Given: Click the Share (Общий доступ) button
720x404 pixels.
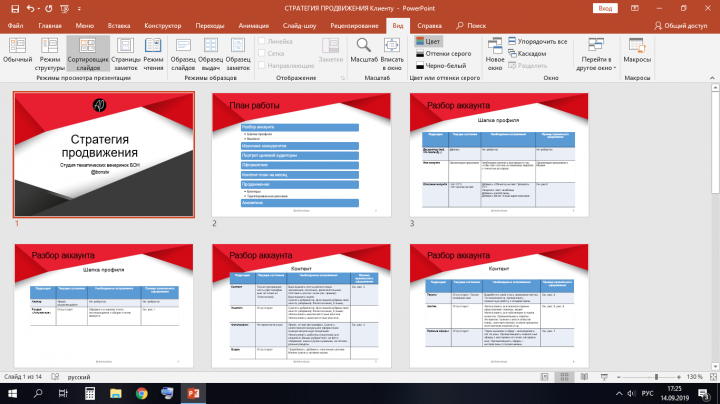Looking at the screenshot, I should pyautogui.click(x=681, y=26).
